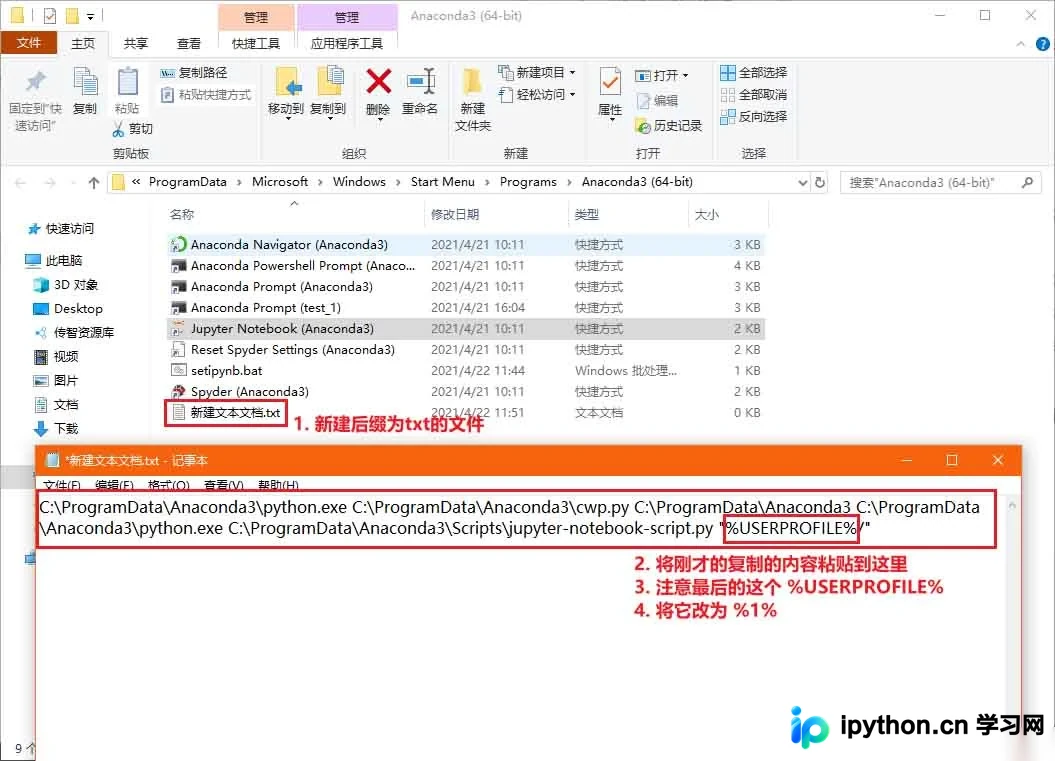Select Reset Spyder Settings (Anaconda3)
This screenshot has width=1055, height=761.
pos(466,350)
